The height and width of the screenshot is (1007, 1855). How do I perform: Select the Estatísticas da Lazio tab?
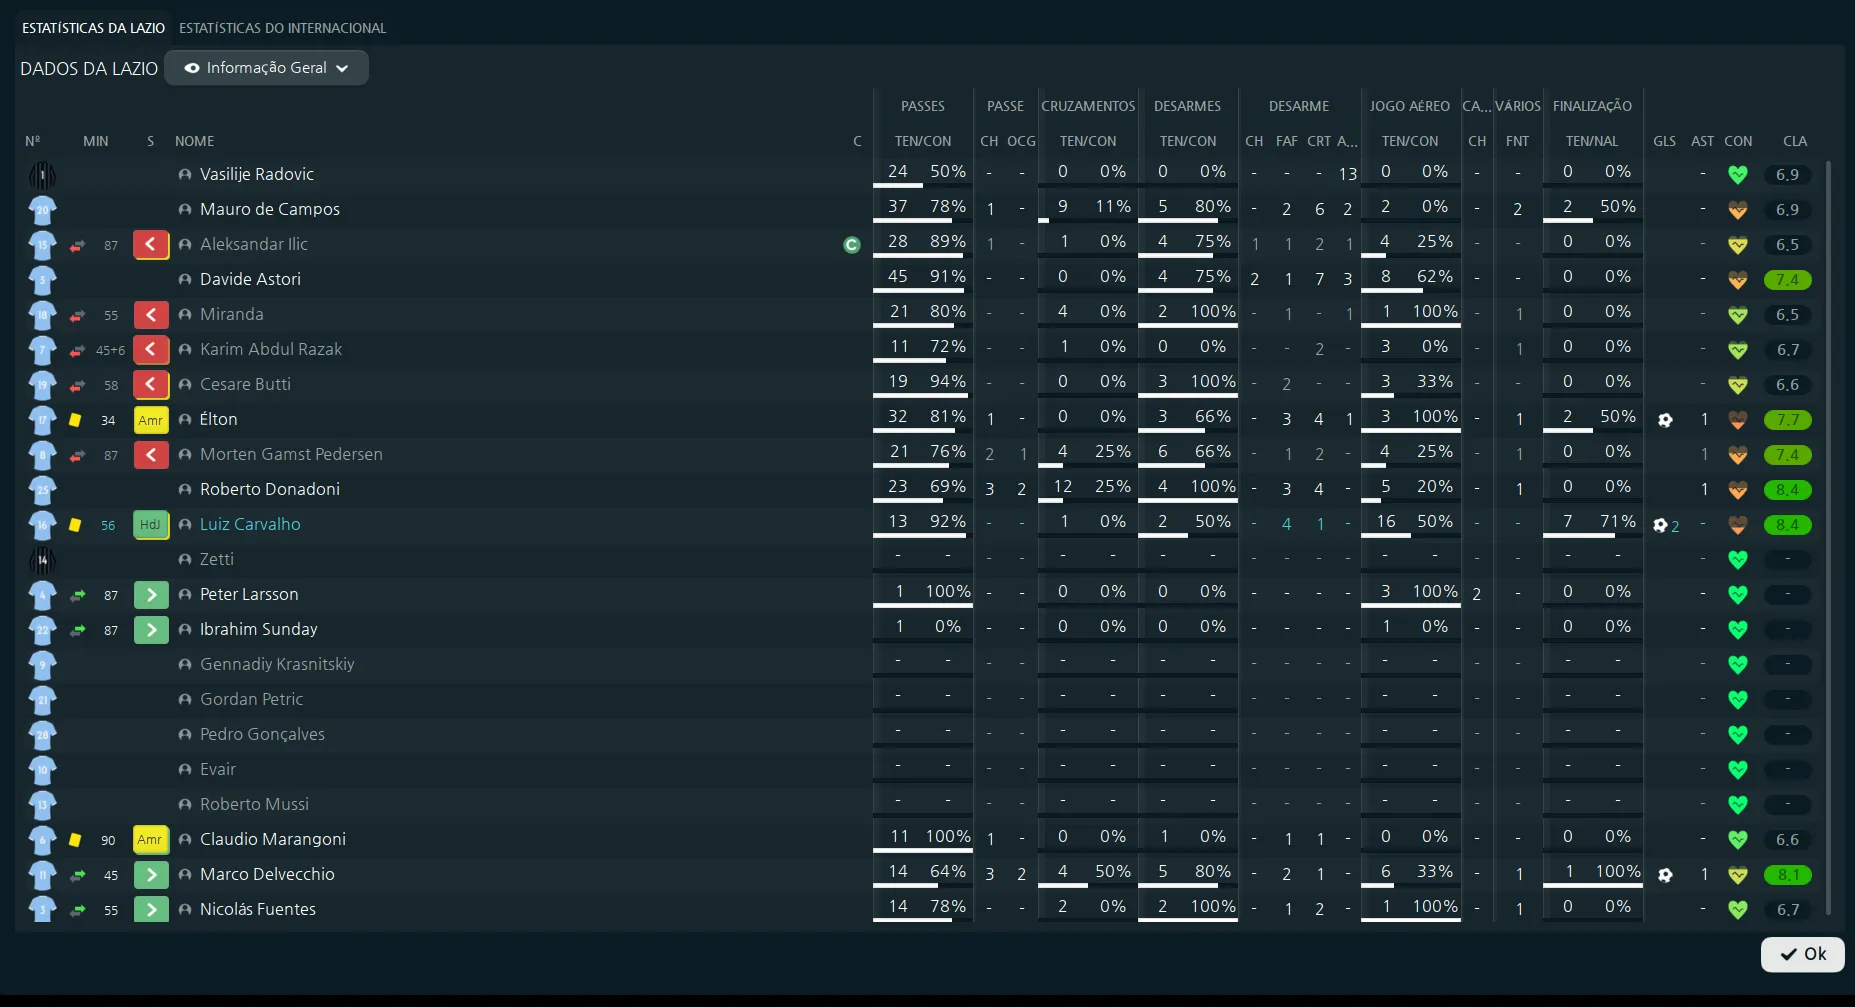(x=93, y=28)
